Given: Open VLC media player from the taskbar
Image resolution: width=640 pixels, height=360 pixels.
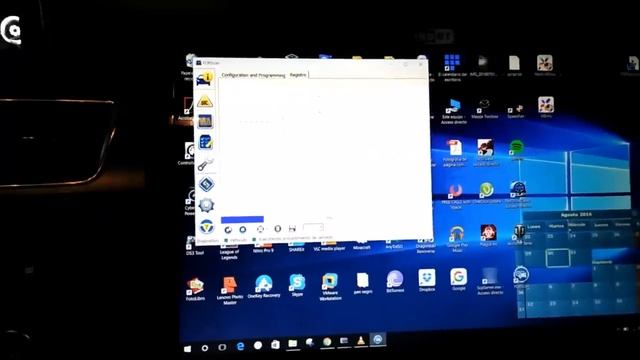Looking at the screenshot, I should click(x=360, y=340).
